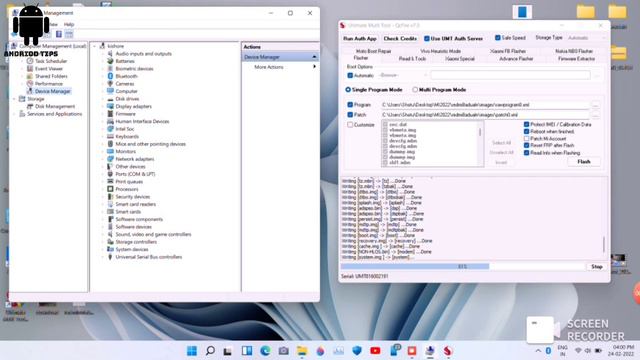Select the Ports (COM & LPT) category
The height and width of the screenshot is (360, 640).
pos(135,174)
